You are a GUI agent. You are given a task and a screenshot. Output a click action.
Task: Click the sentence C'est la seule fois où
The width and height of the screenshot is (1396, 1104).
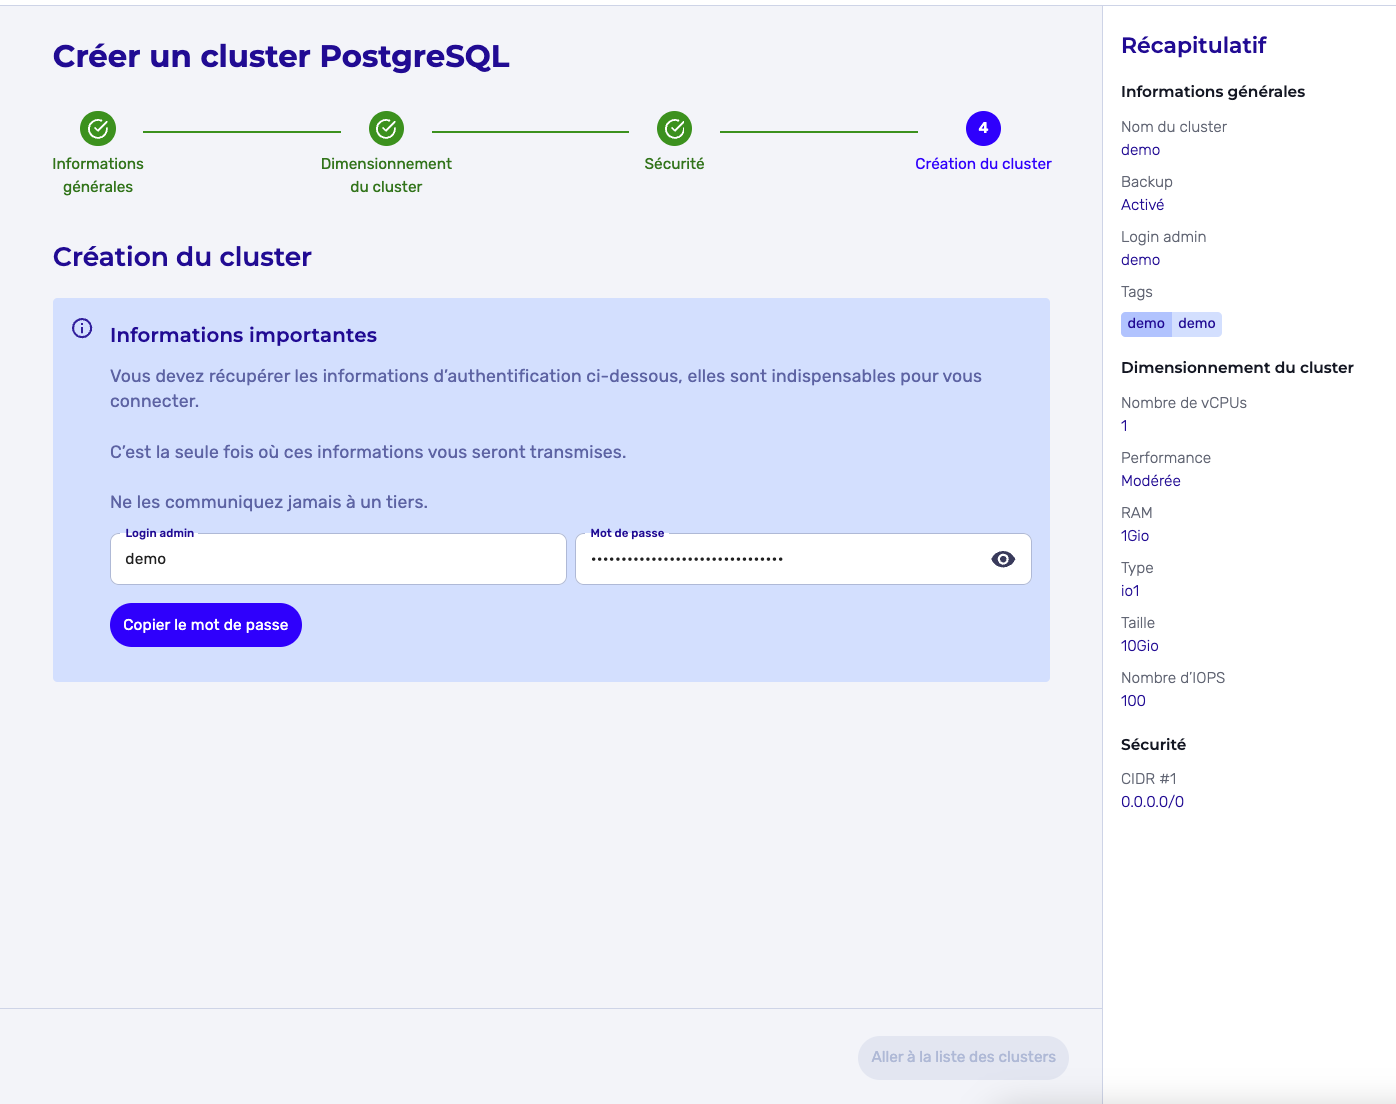[x=368, y=452]
